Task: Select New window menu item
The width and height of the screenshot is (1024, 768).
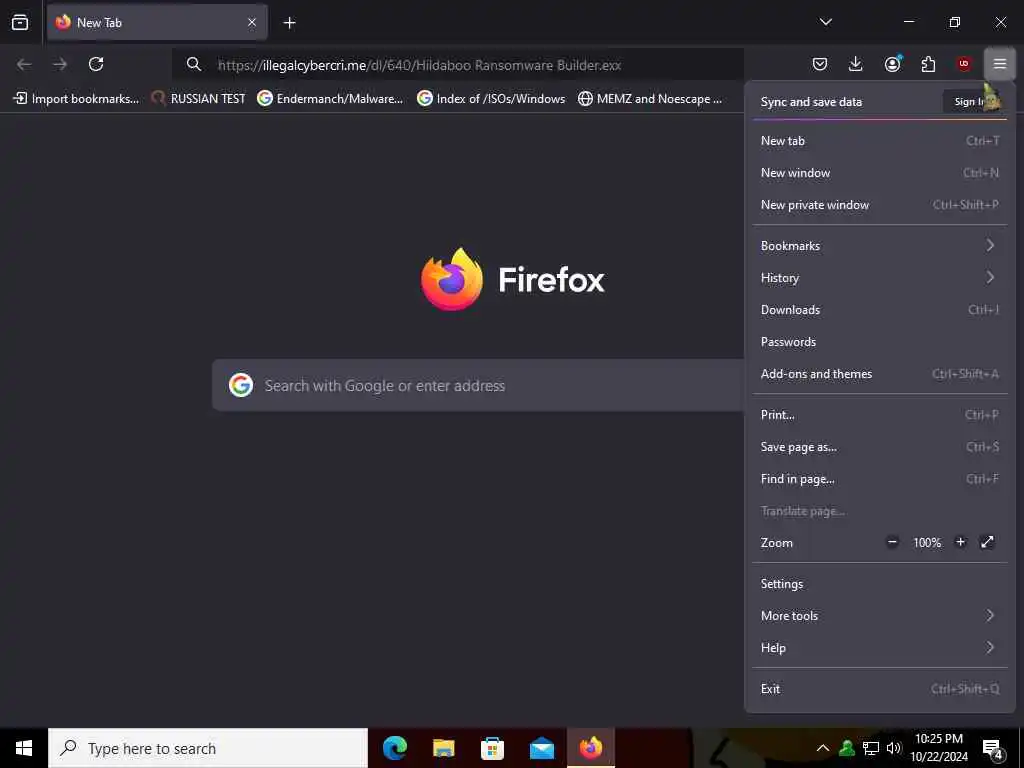Action: coord(880,172)
